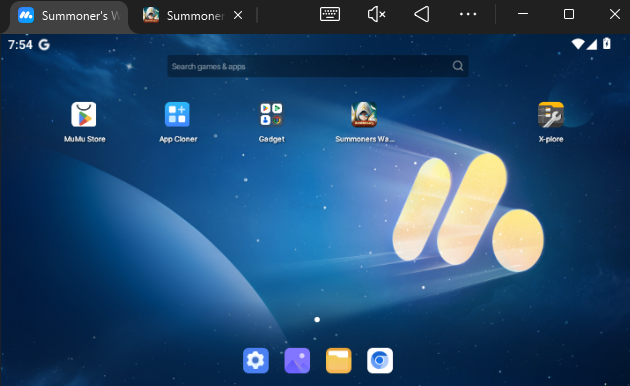Open the keyboard settings icon
This screenshot has height=386, width=630.
330,14
